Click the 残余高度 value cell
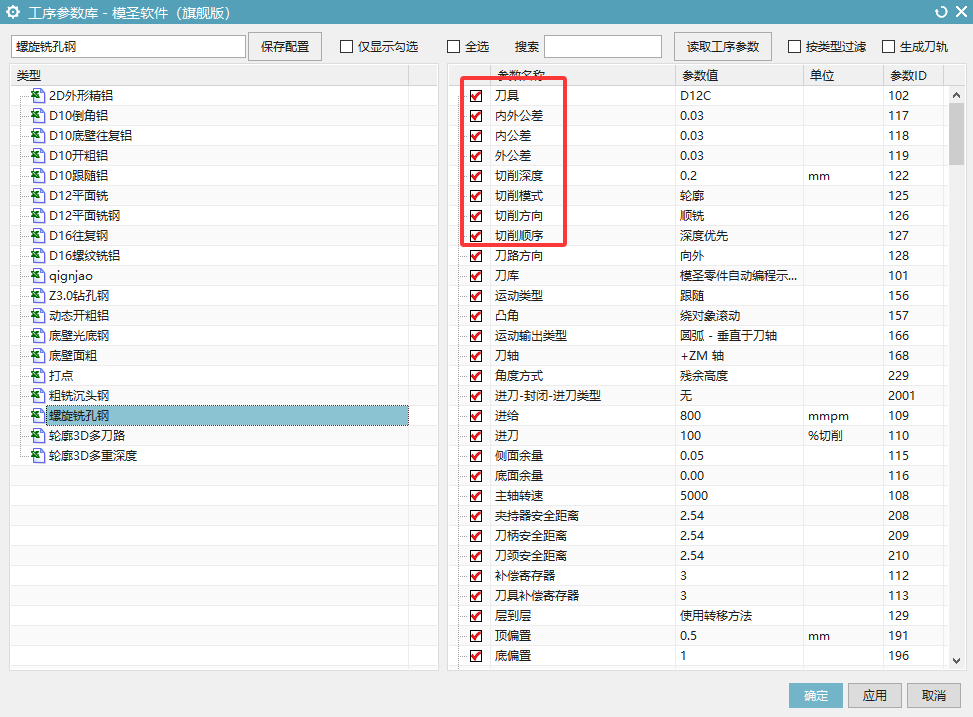 [x=739, y=376]
